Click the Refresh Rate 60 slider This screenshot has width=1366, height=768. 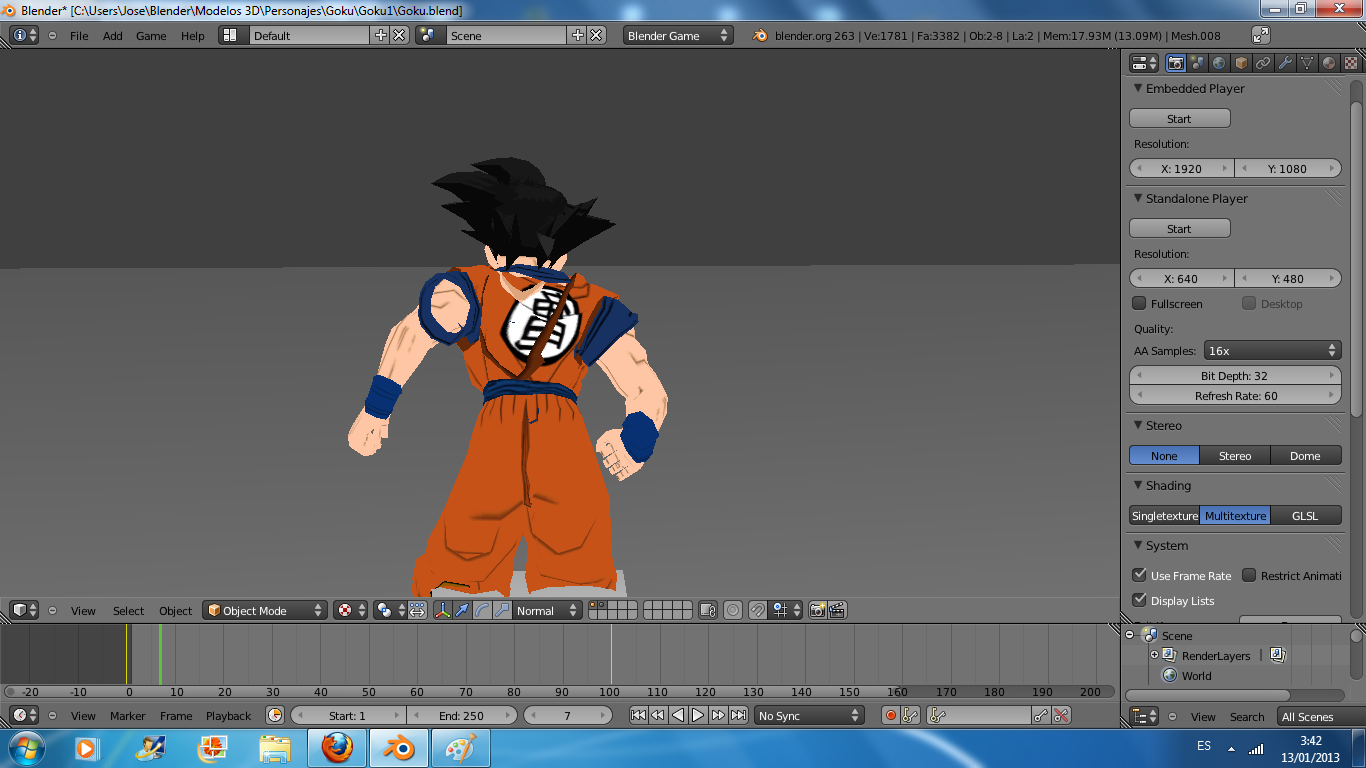coord(1235,396)
